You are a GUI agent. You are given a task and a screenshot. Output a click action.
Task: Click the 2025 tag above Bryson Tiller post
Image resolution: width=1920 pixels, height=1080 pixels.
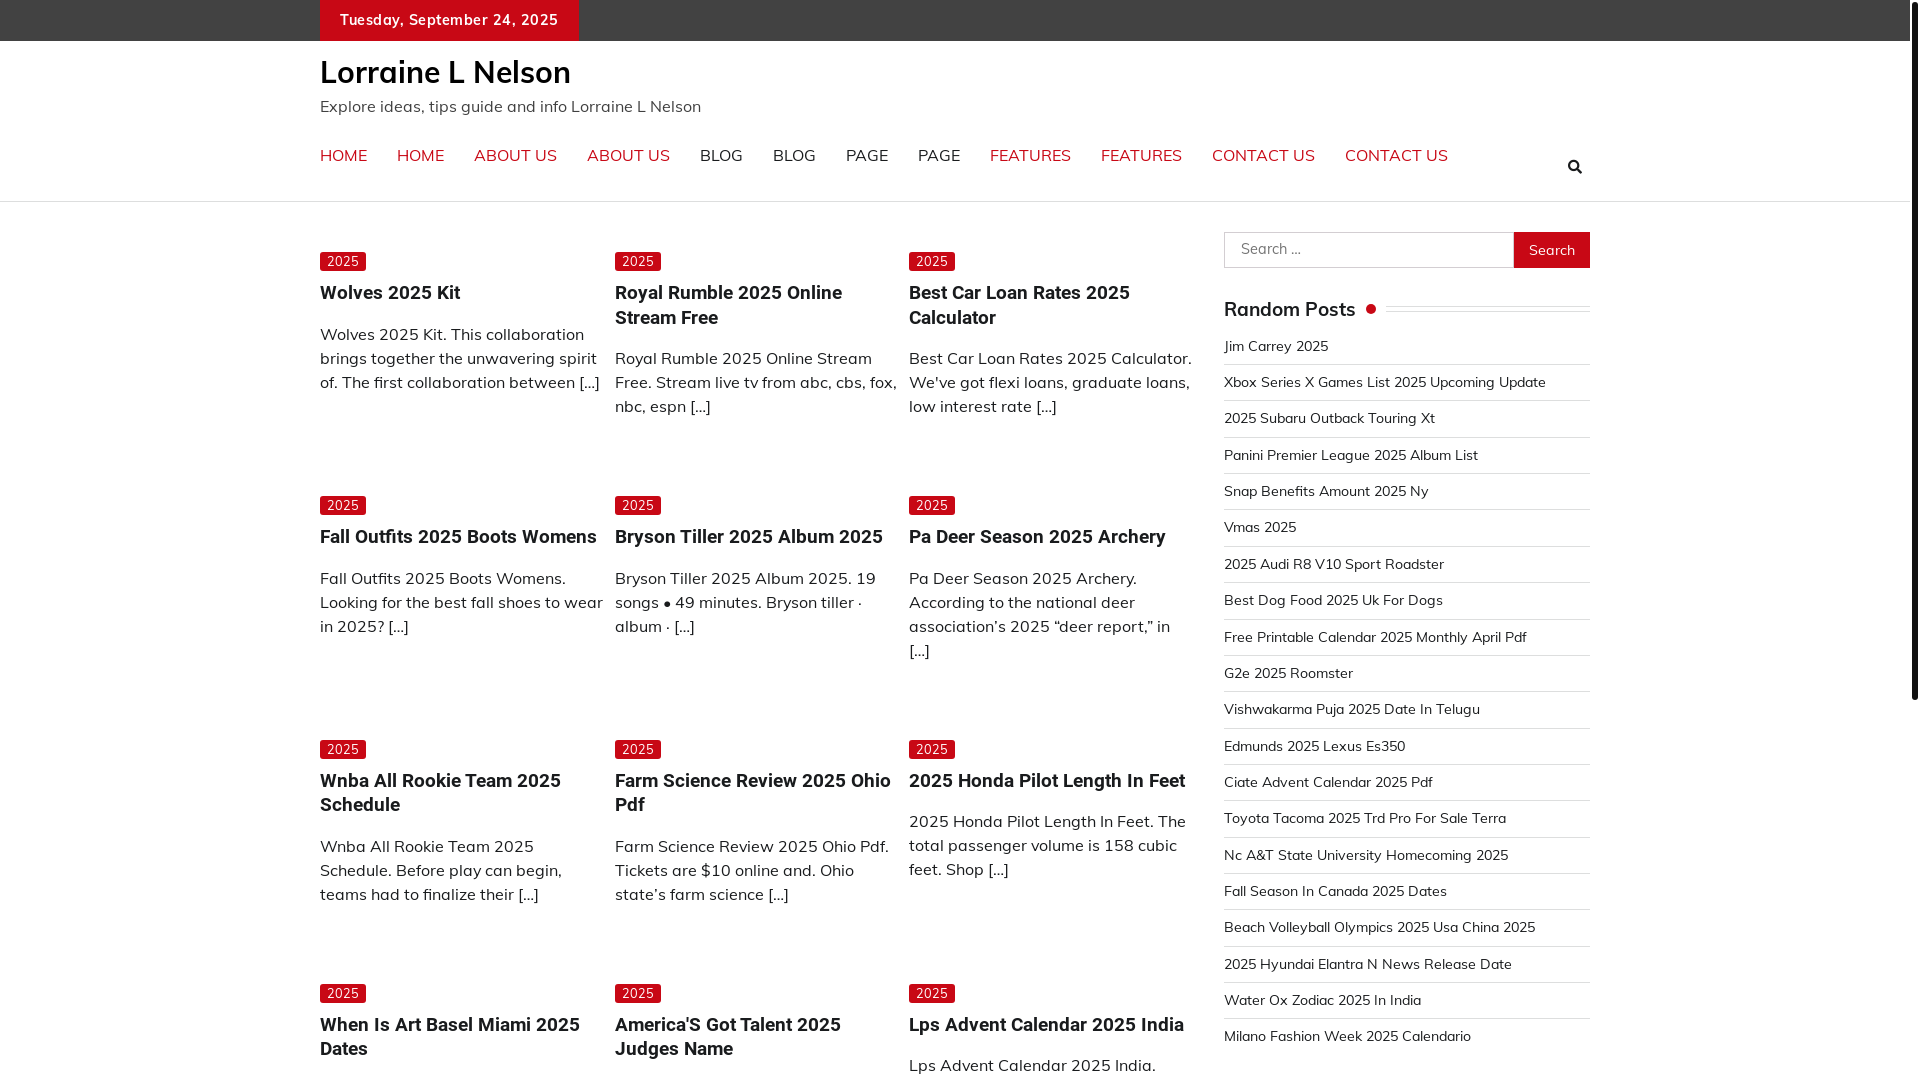pyautogui.click(x=638, y=506)
